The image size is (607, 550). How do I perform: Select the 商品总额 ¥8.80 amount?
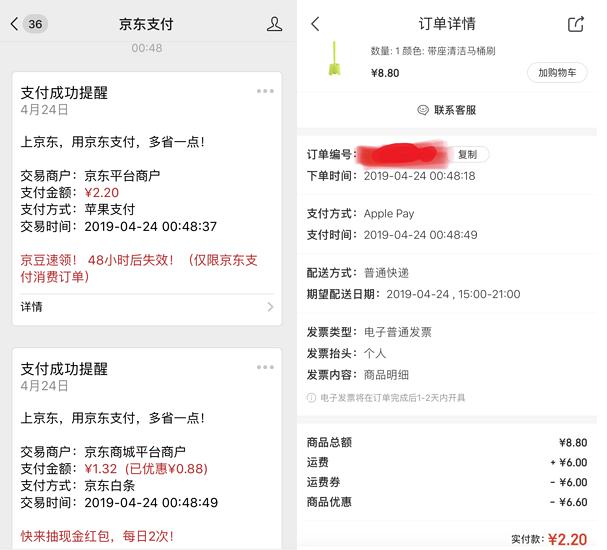573,442
